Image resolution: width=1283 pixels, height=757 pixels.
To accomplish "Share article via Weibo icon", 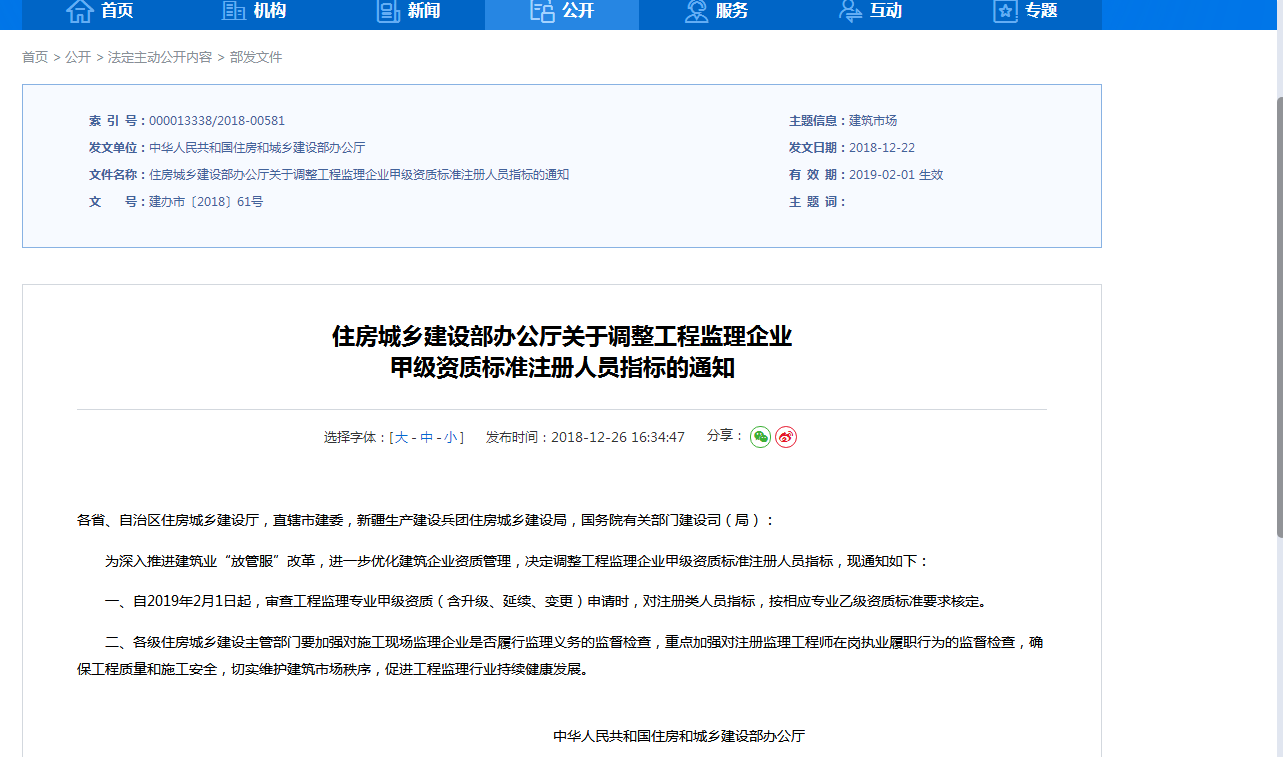I will (786, 437).
